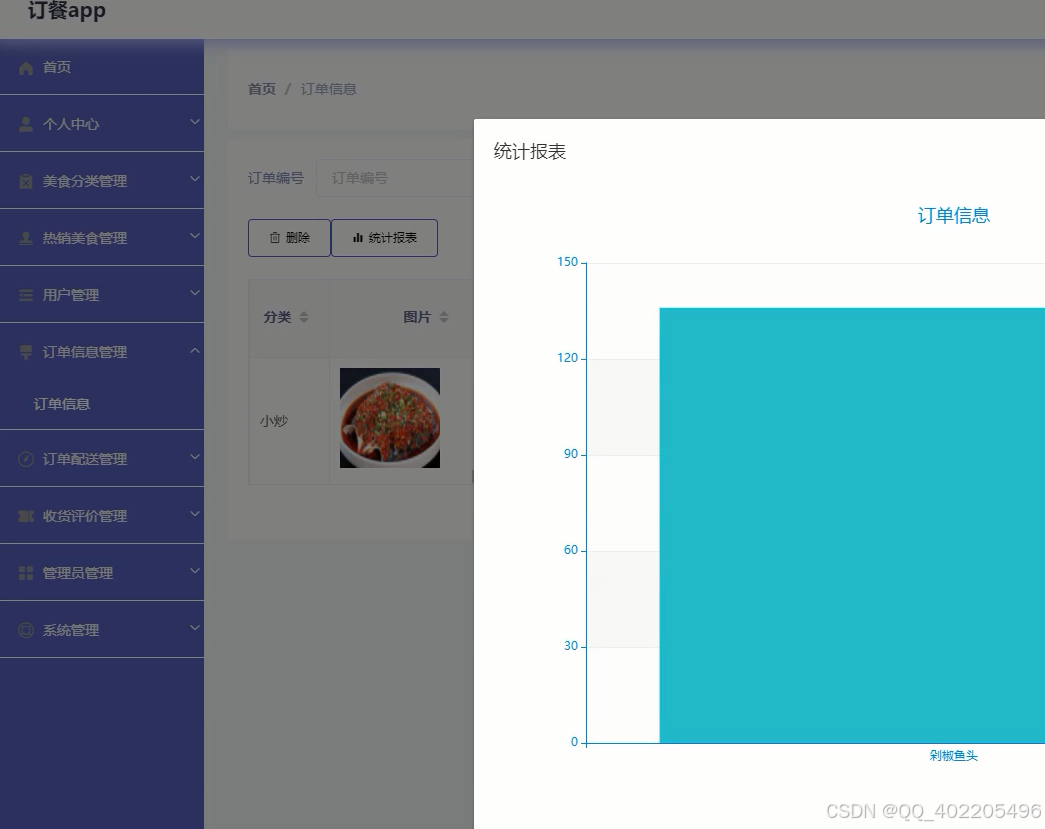Click the 订单信息管理 sidebar icon

pos(25,352)
